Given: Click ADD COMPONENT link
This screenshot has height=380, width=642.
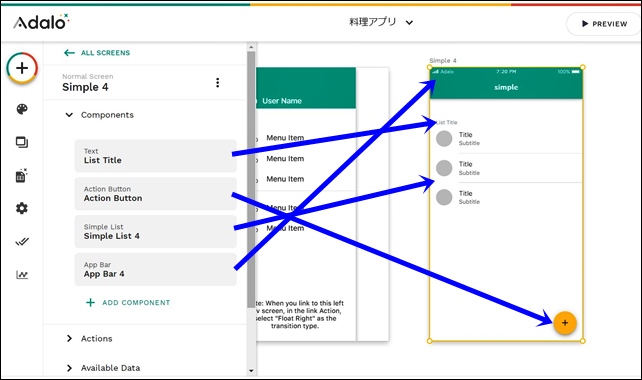Looking at the screenshot, I should tap(128, 303).
